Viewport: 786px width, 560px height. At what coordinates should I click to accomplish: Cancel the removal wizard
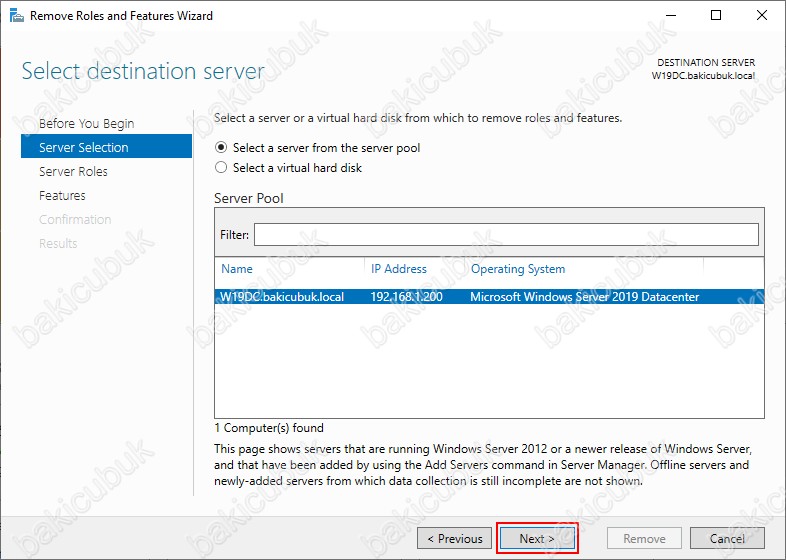pos(727,538)
